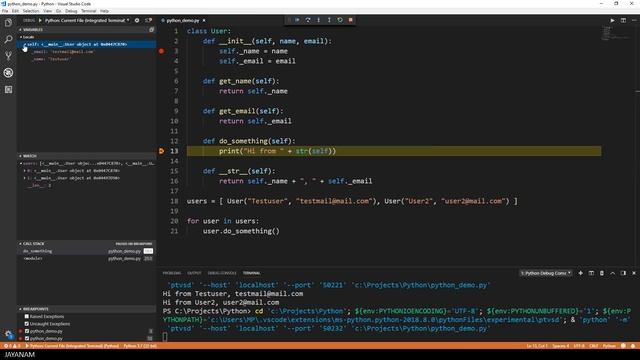
Task: Click the errors and warnings status item
Action: click(11, 346)
